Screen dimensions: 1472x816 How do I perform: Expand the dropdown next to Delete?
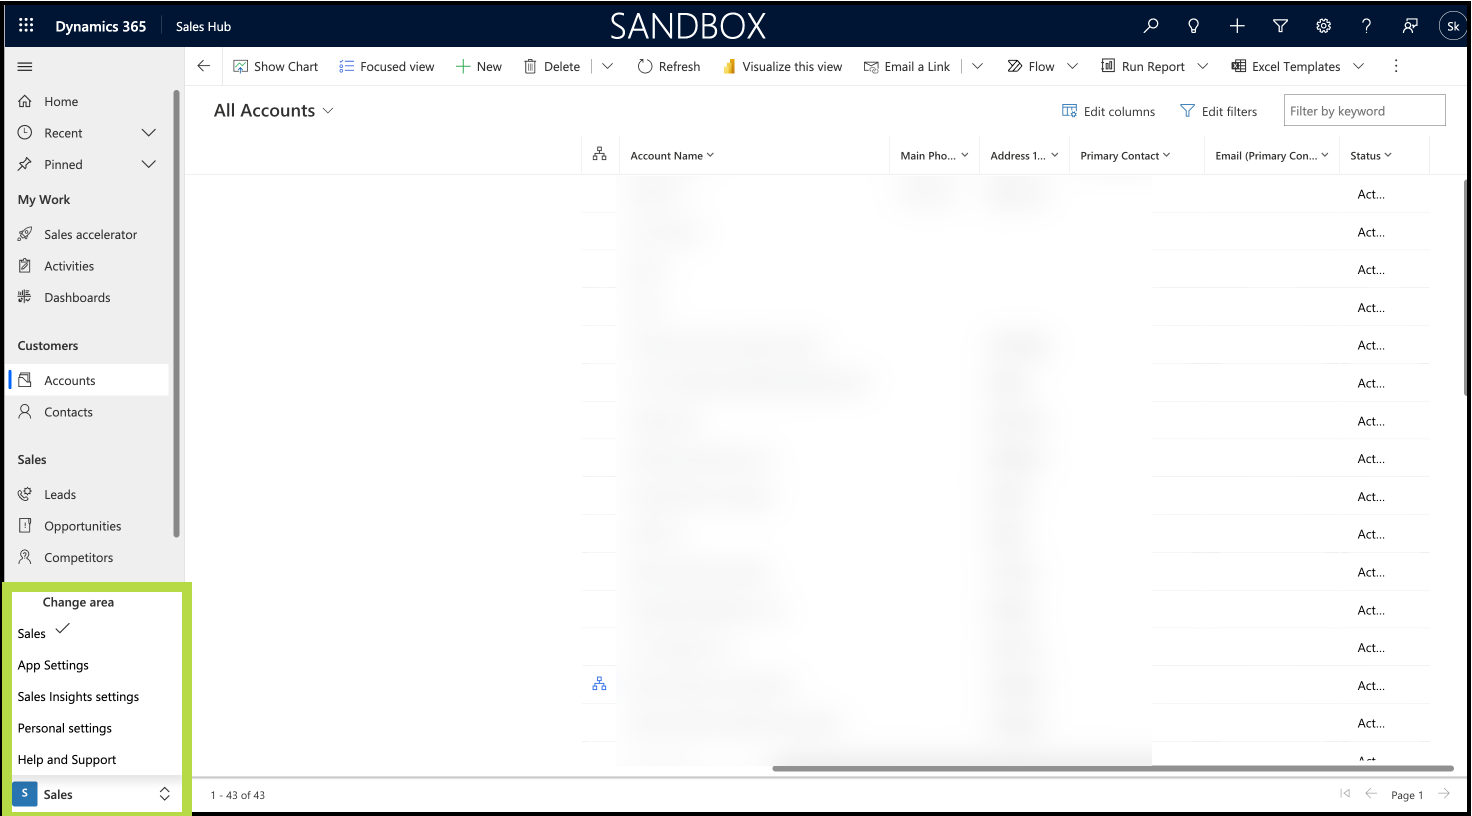(x=607, y=66)
